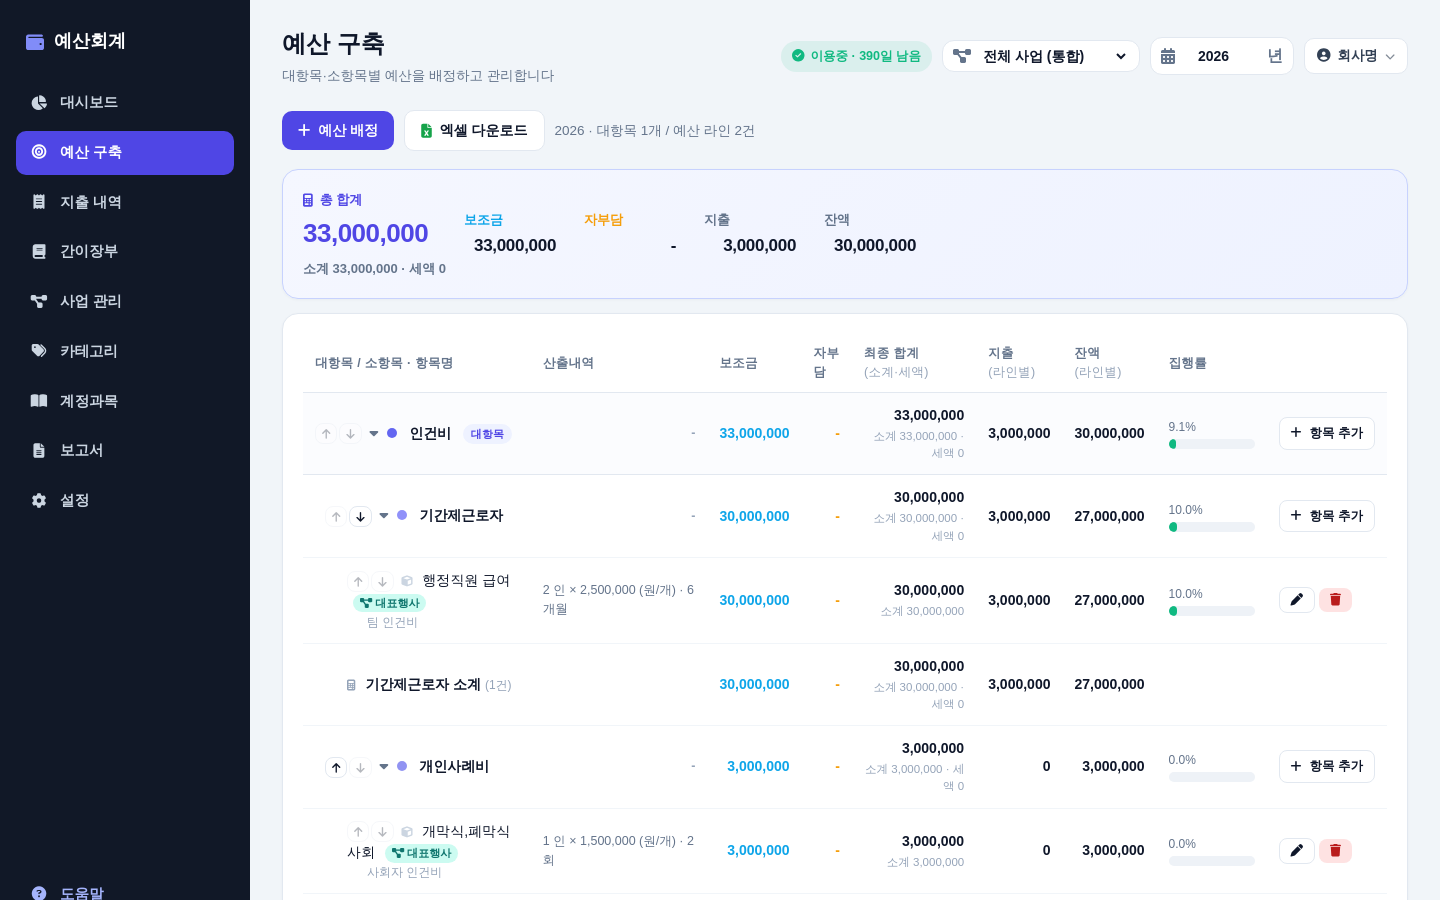Move 인건비 row down arrow

coord(350,434)
